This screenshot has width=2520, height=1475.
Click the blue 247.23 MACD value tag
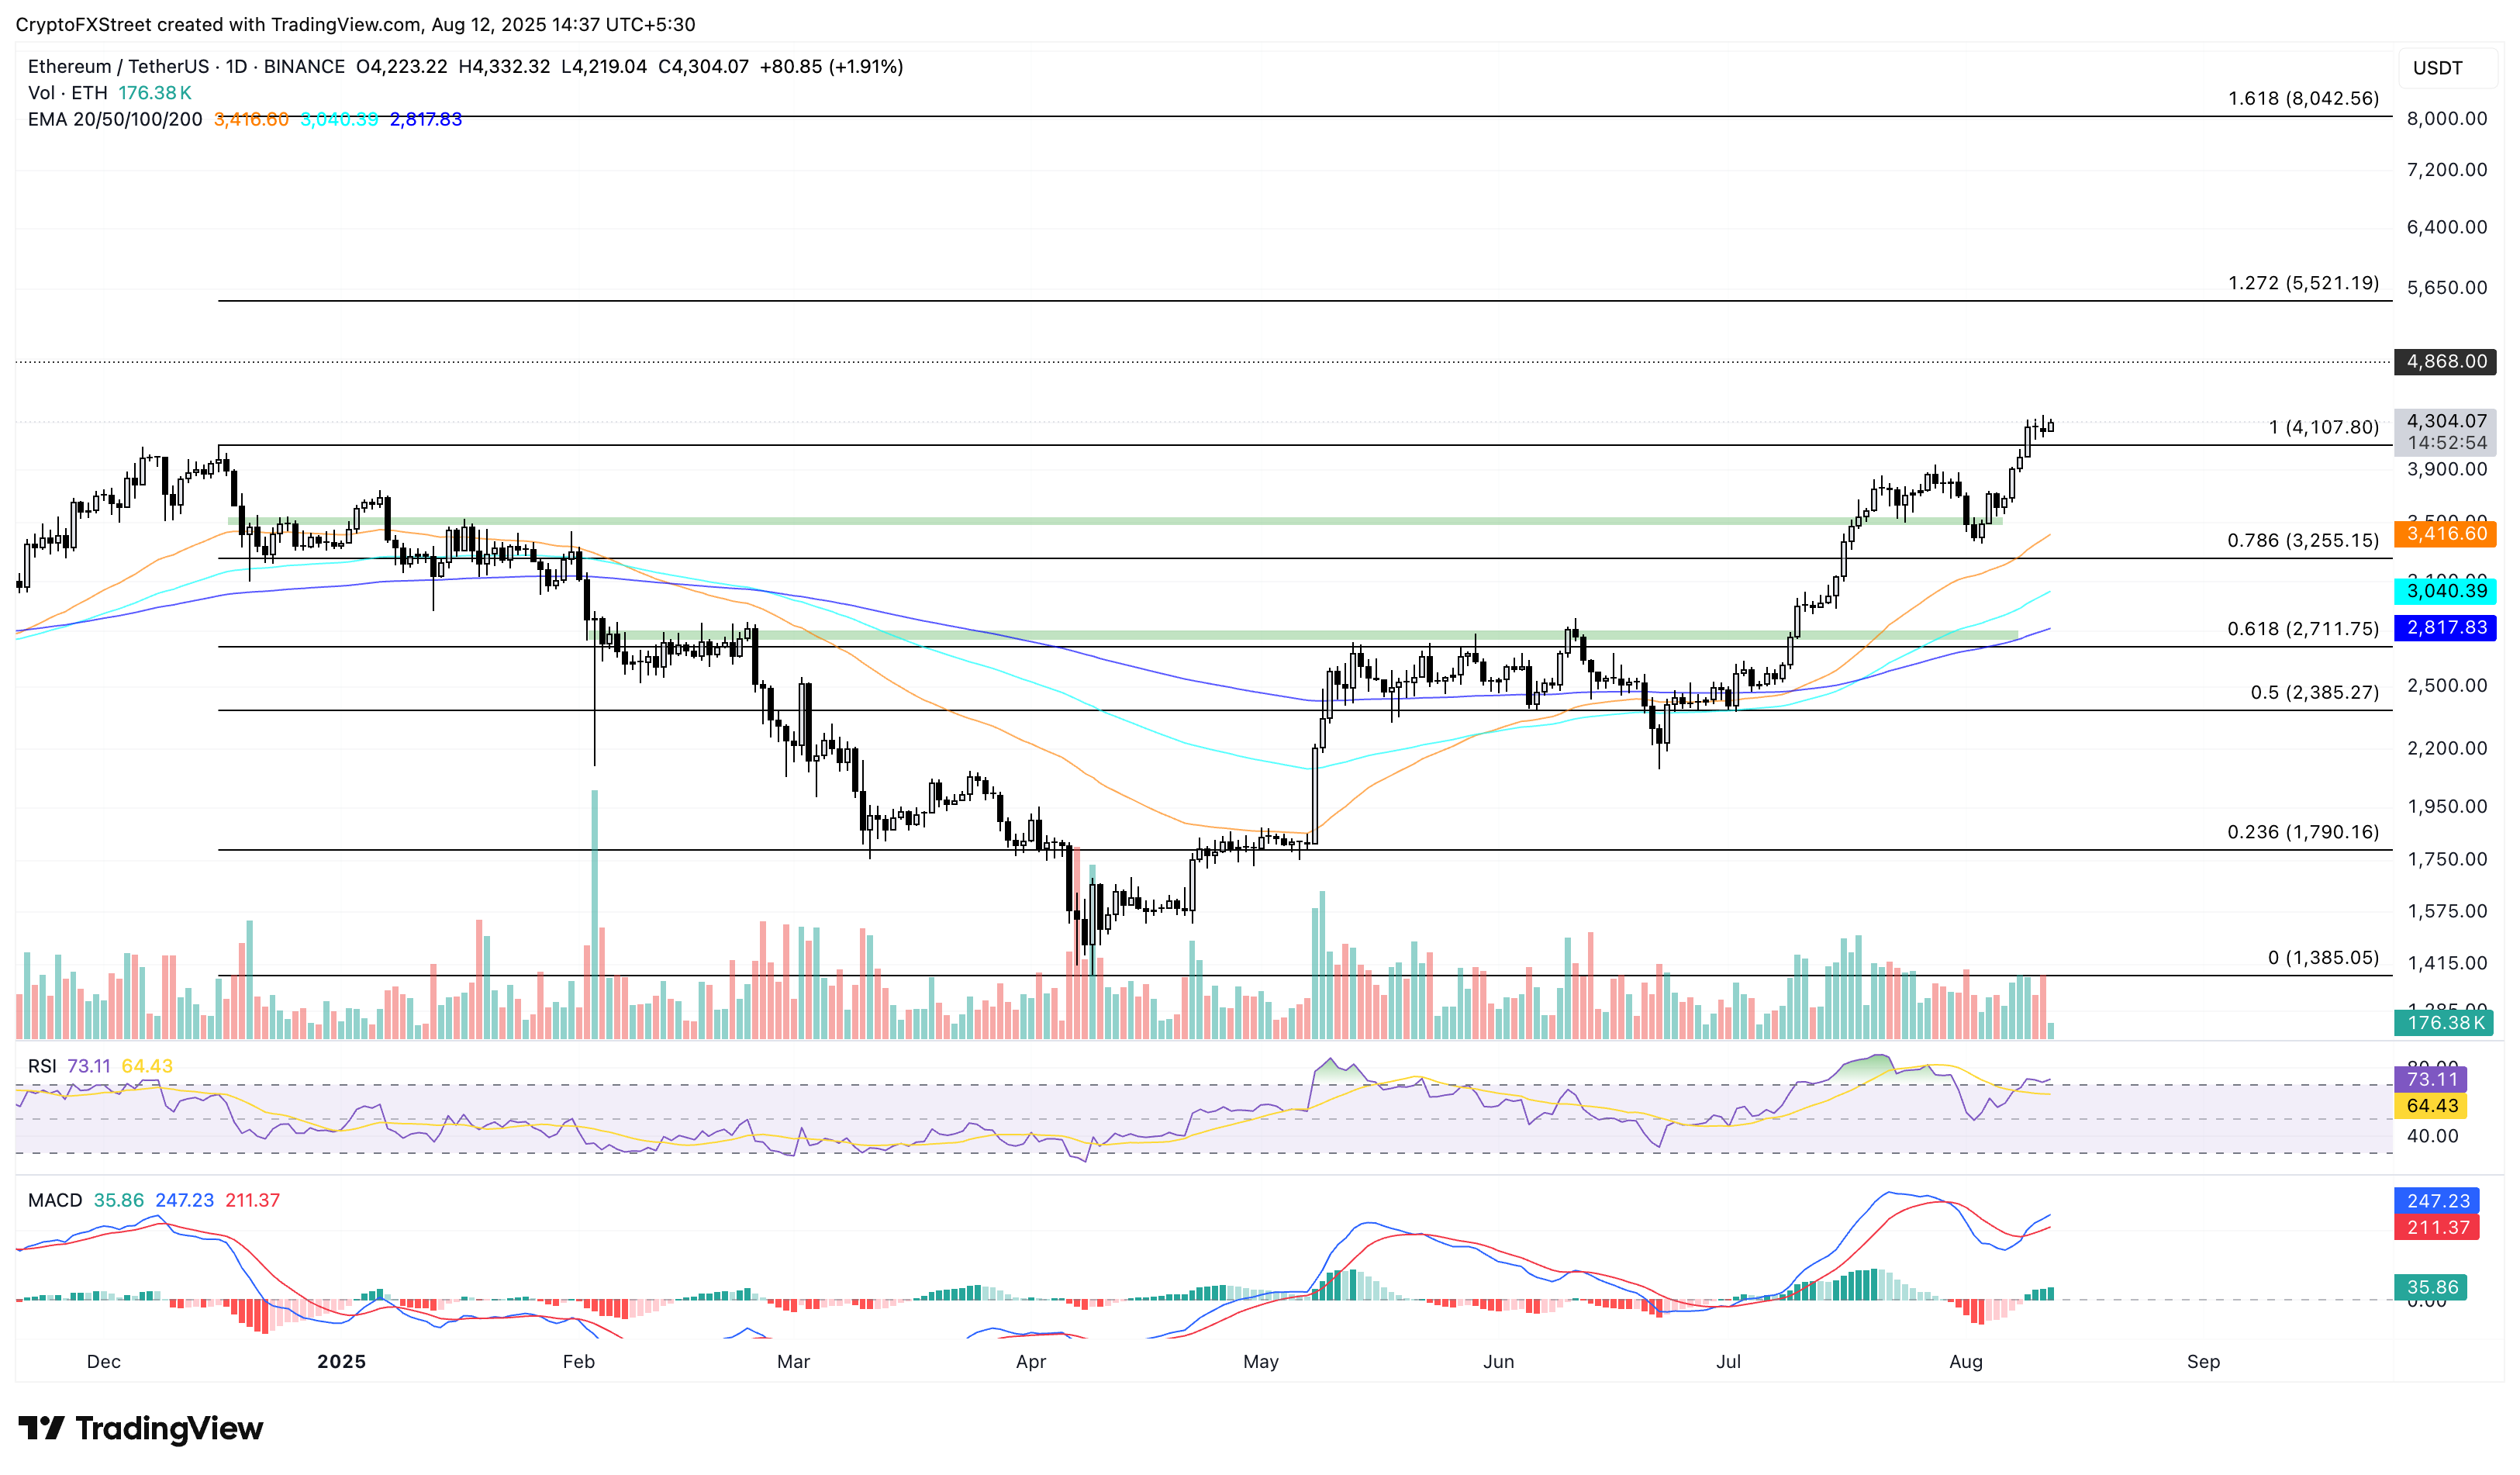pos(2437,1201)
